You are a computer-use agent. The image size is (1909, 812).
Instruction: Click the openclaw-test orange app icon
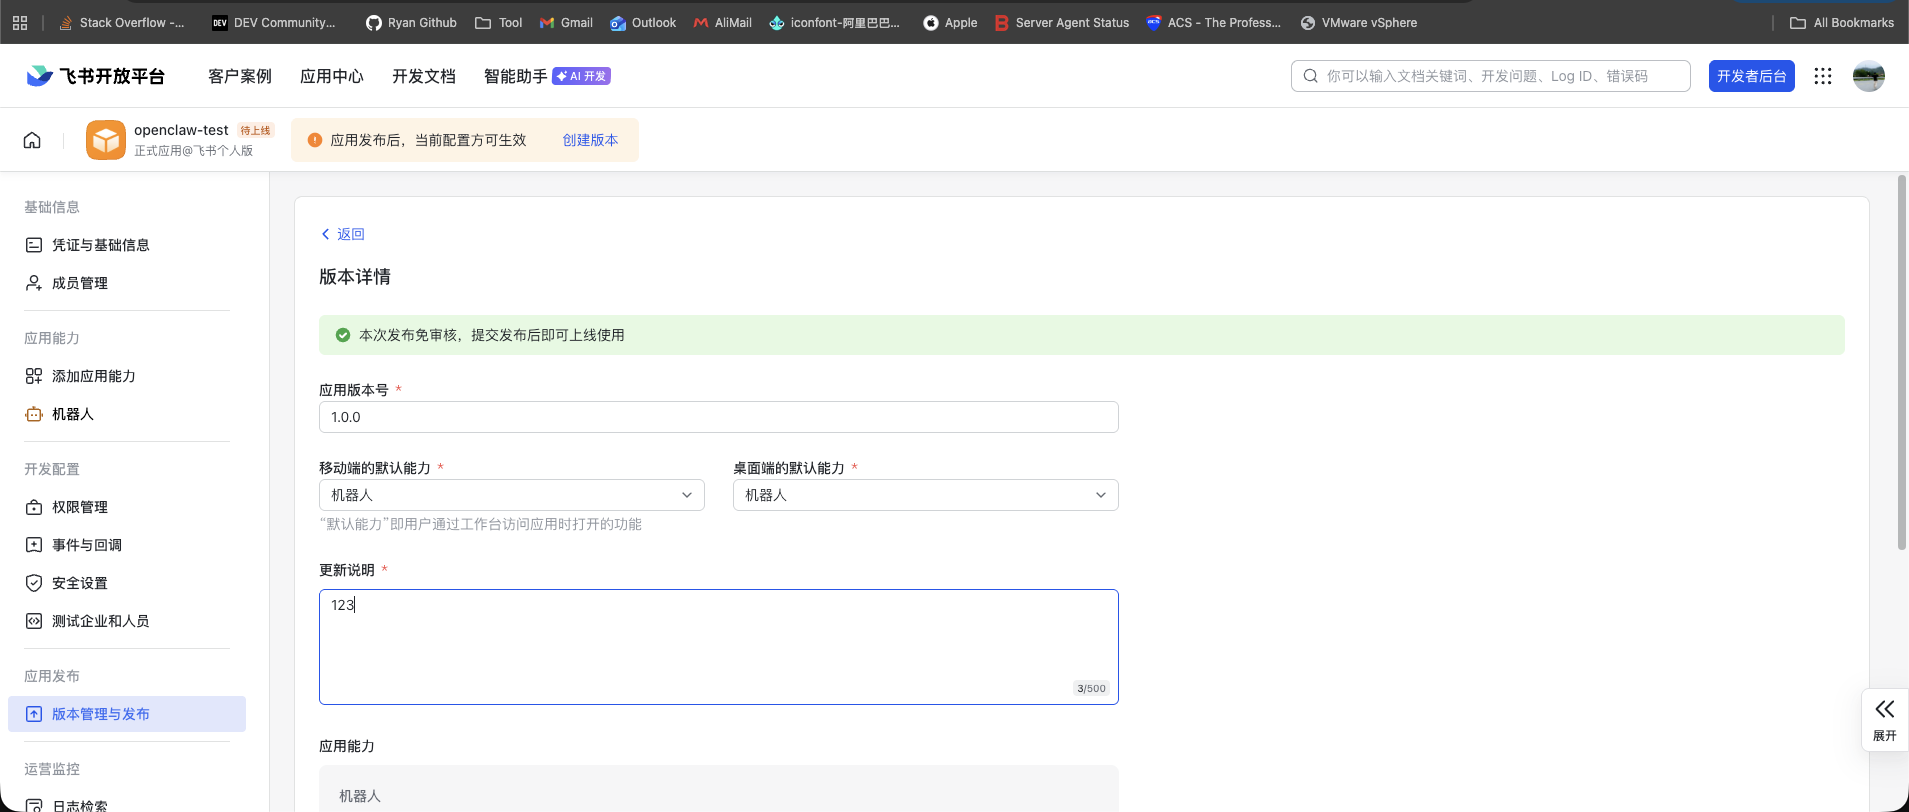106,140
